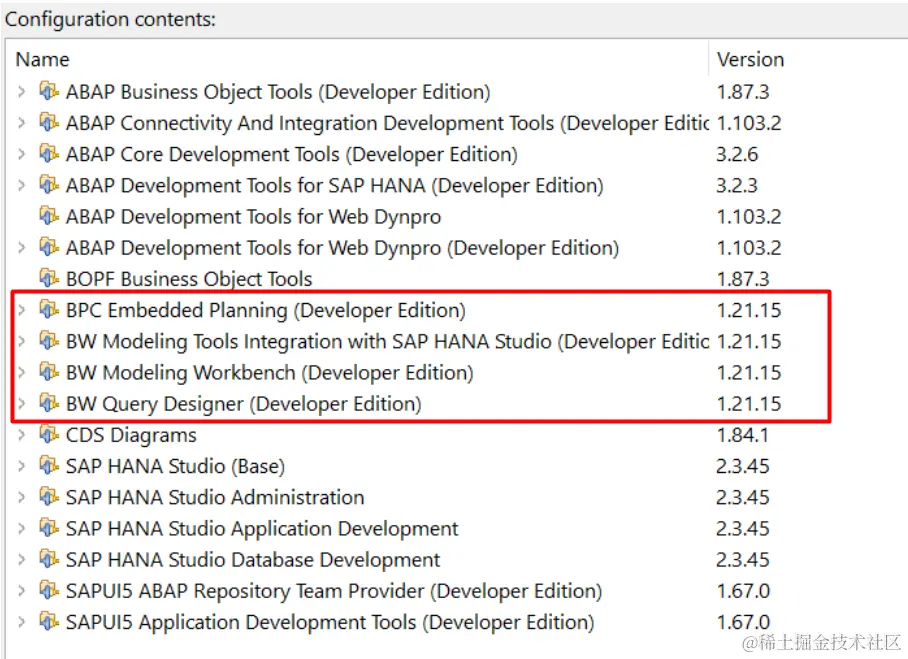
Task: Click the ABAP Development Tools for Web Dynpro icon
Action: [47, 216]
